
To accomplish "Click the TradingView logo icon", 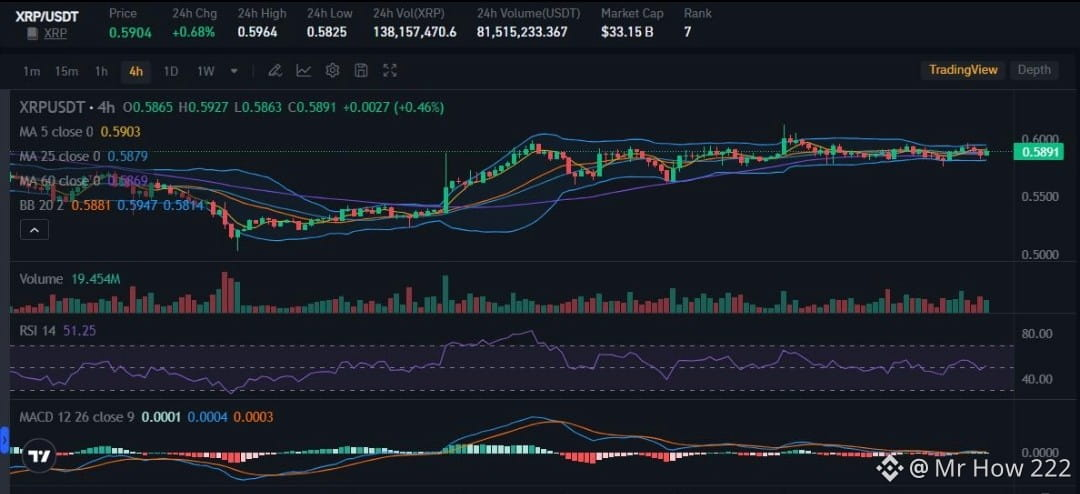I will (38, 457).
